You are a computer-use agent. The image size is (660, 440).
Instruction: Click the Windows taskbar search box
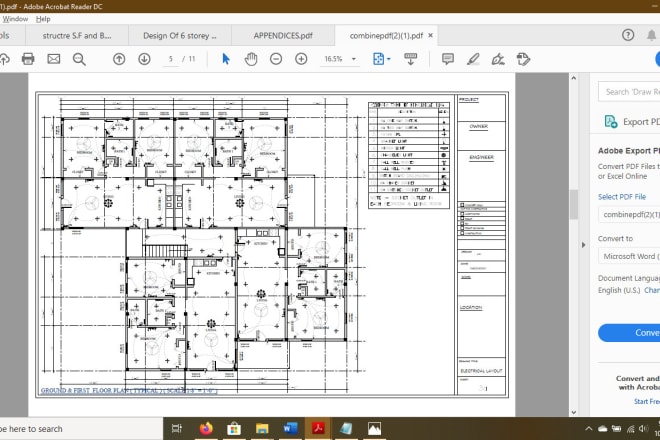pyautogui.click(x=80, y=429)
